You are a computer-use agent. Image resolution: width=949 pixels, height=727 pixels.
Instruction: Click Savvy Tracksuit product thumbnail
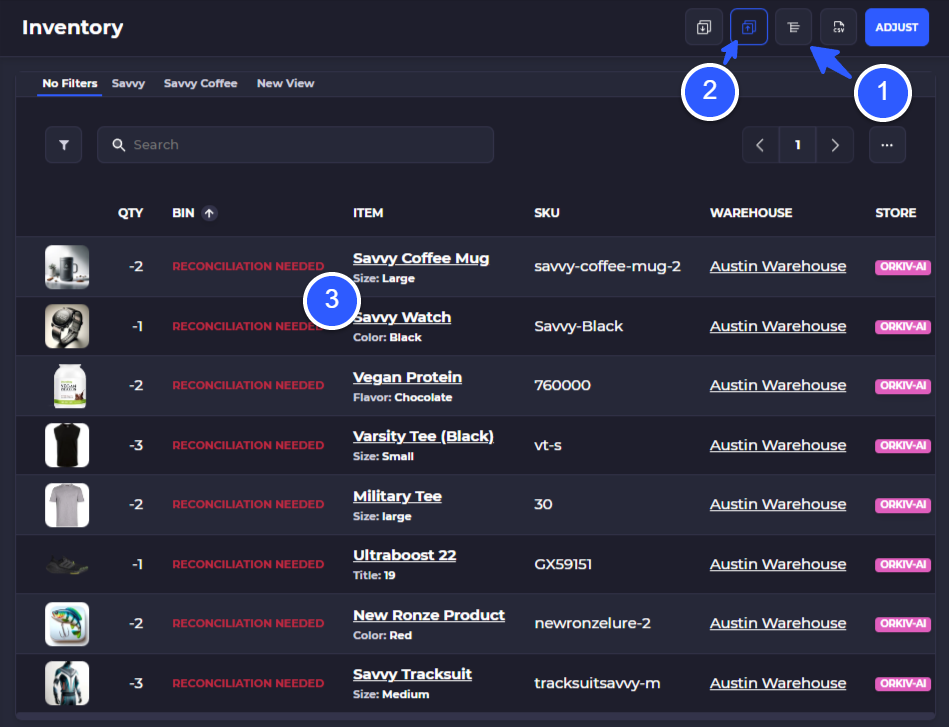point(67,683)
